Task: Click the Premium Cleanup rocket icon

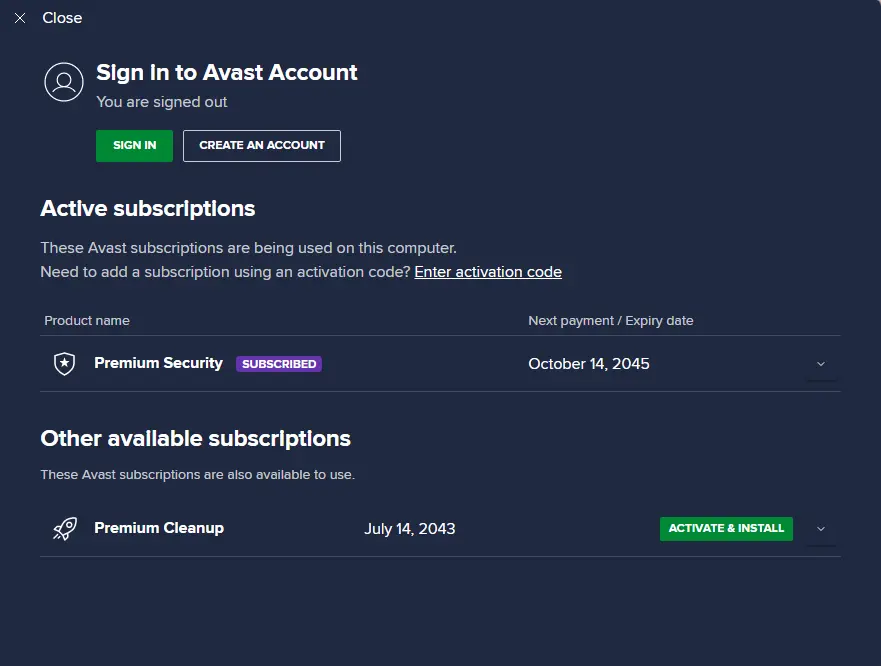Action: pos(65,529)
